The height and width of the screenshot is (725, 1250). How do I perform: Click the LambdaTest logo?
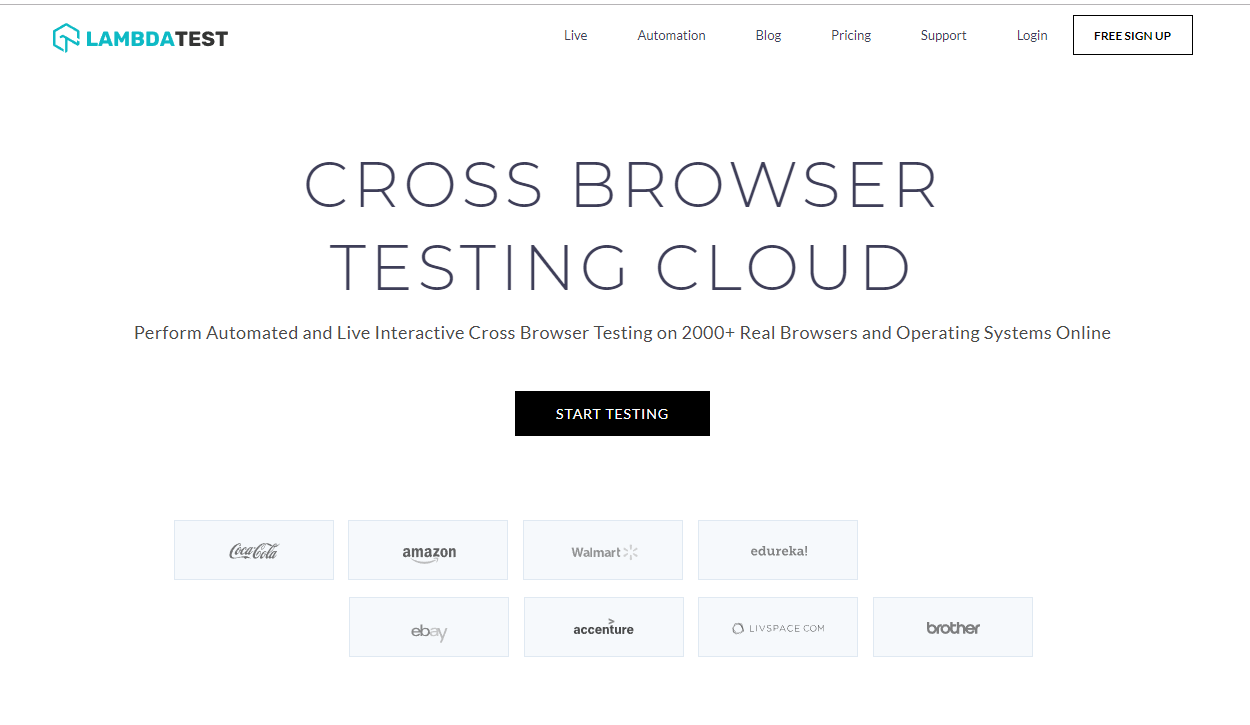coord(140,38)
